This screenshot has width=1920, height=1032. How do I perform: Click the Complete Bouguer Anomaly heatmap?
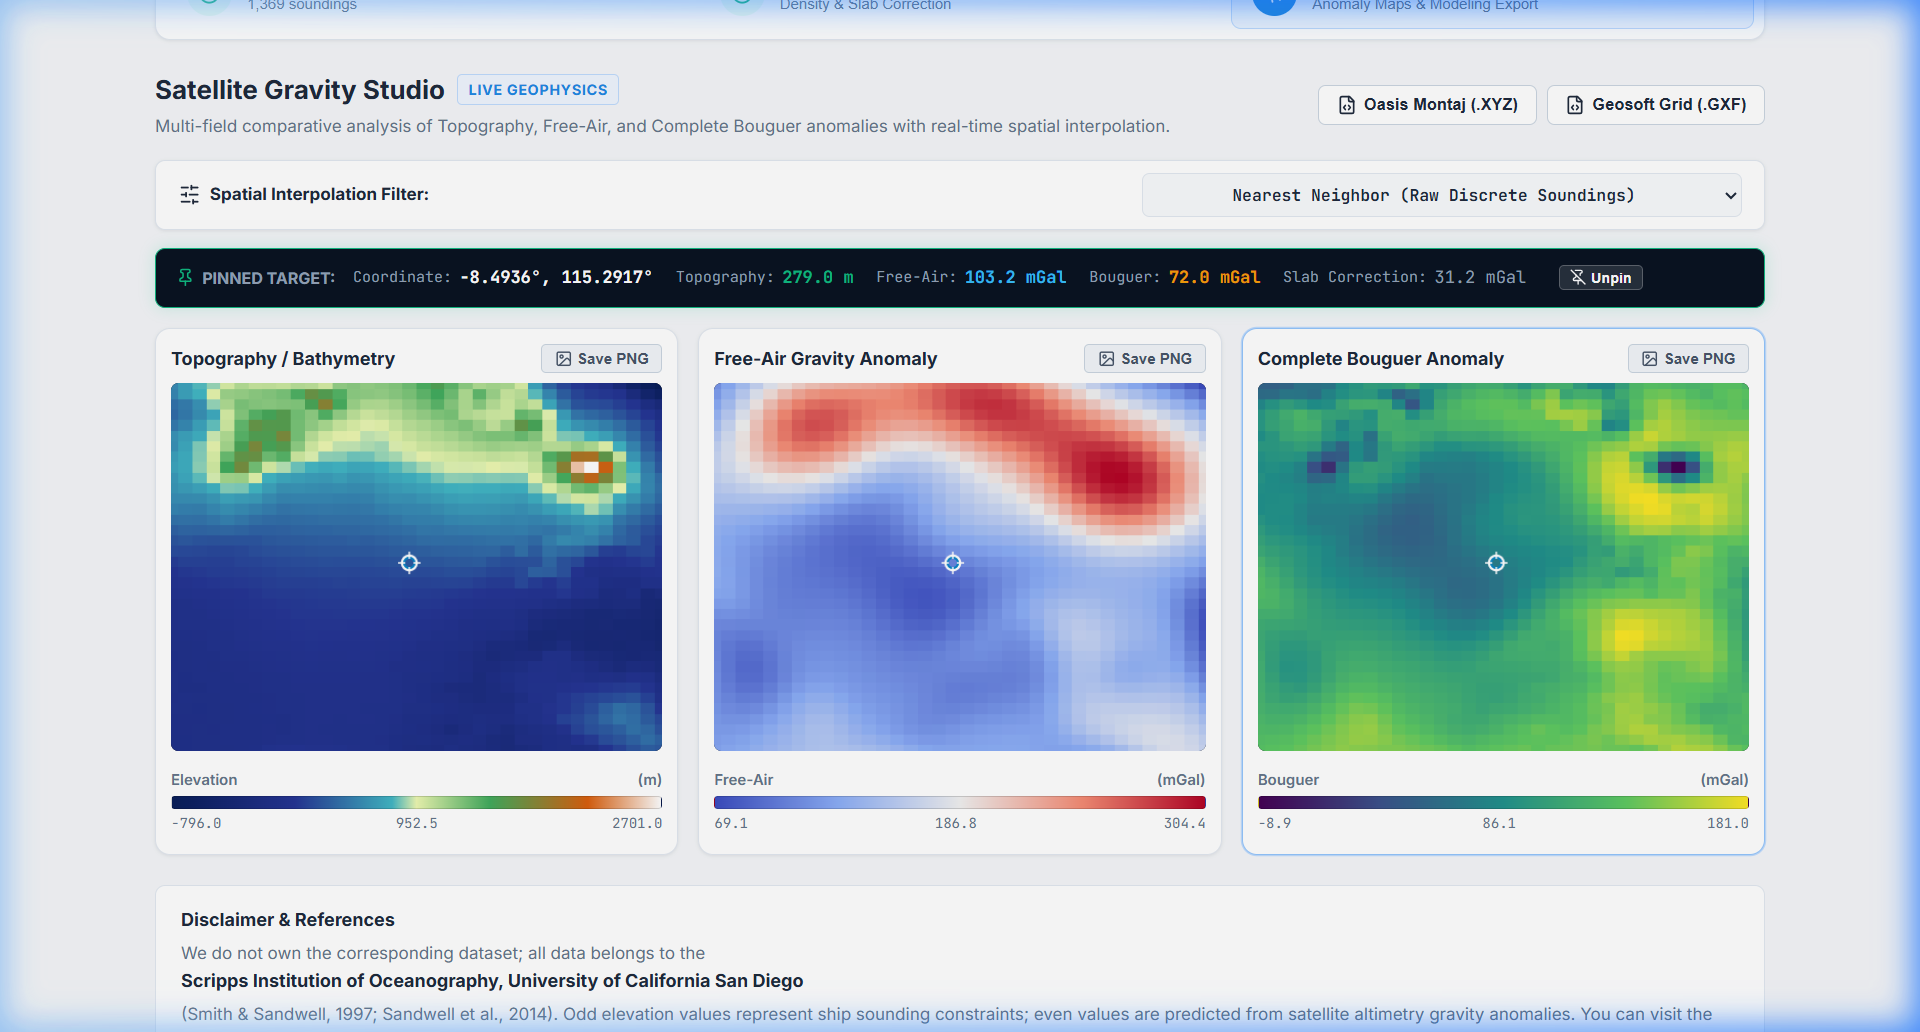tap(1503, 567)
